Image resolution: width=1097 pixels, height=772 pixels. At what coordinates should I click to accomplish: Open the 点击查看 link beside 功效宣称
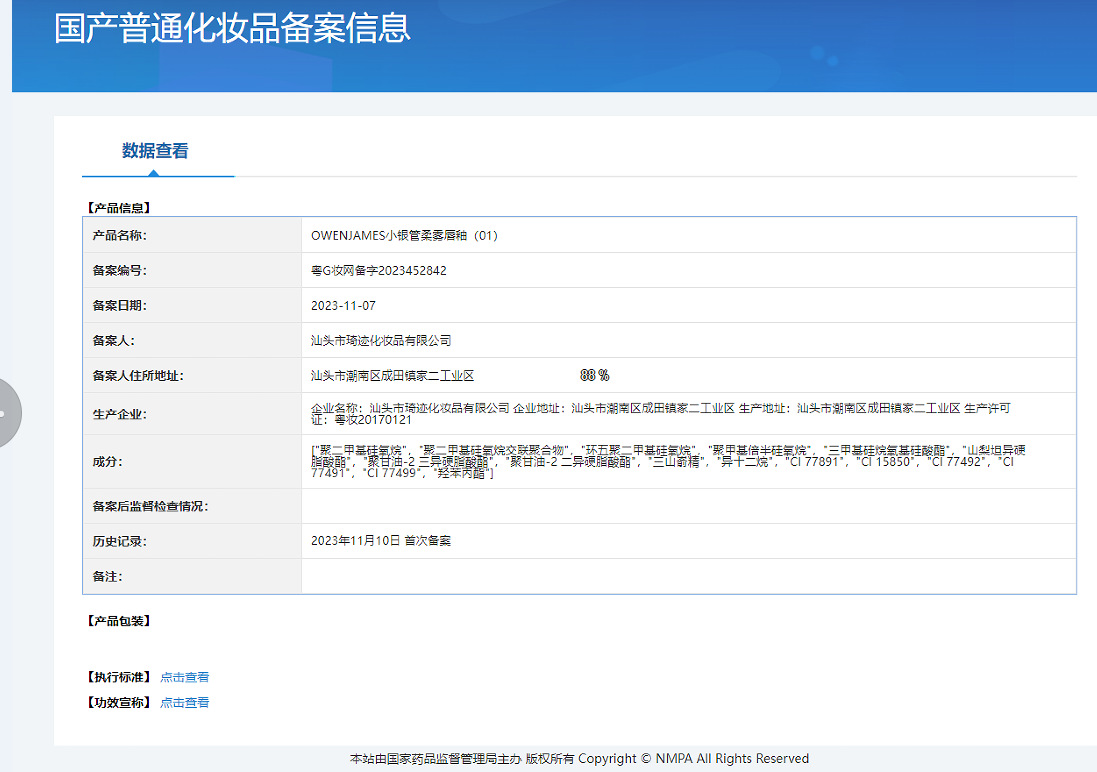pyautogui.click(x=185, y=702)
